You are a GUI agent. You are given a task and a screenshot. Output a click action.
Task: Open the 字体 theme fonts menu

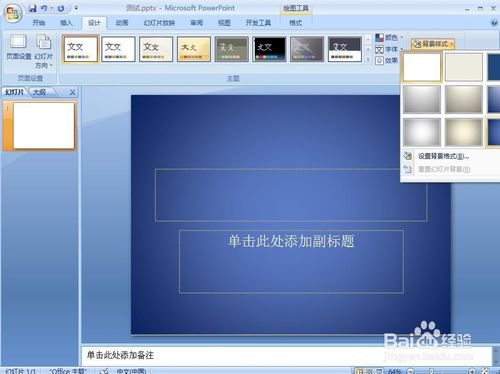[x=389, y=49]
